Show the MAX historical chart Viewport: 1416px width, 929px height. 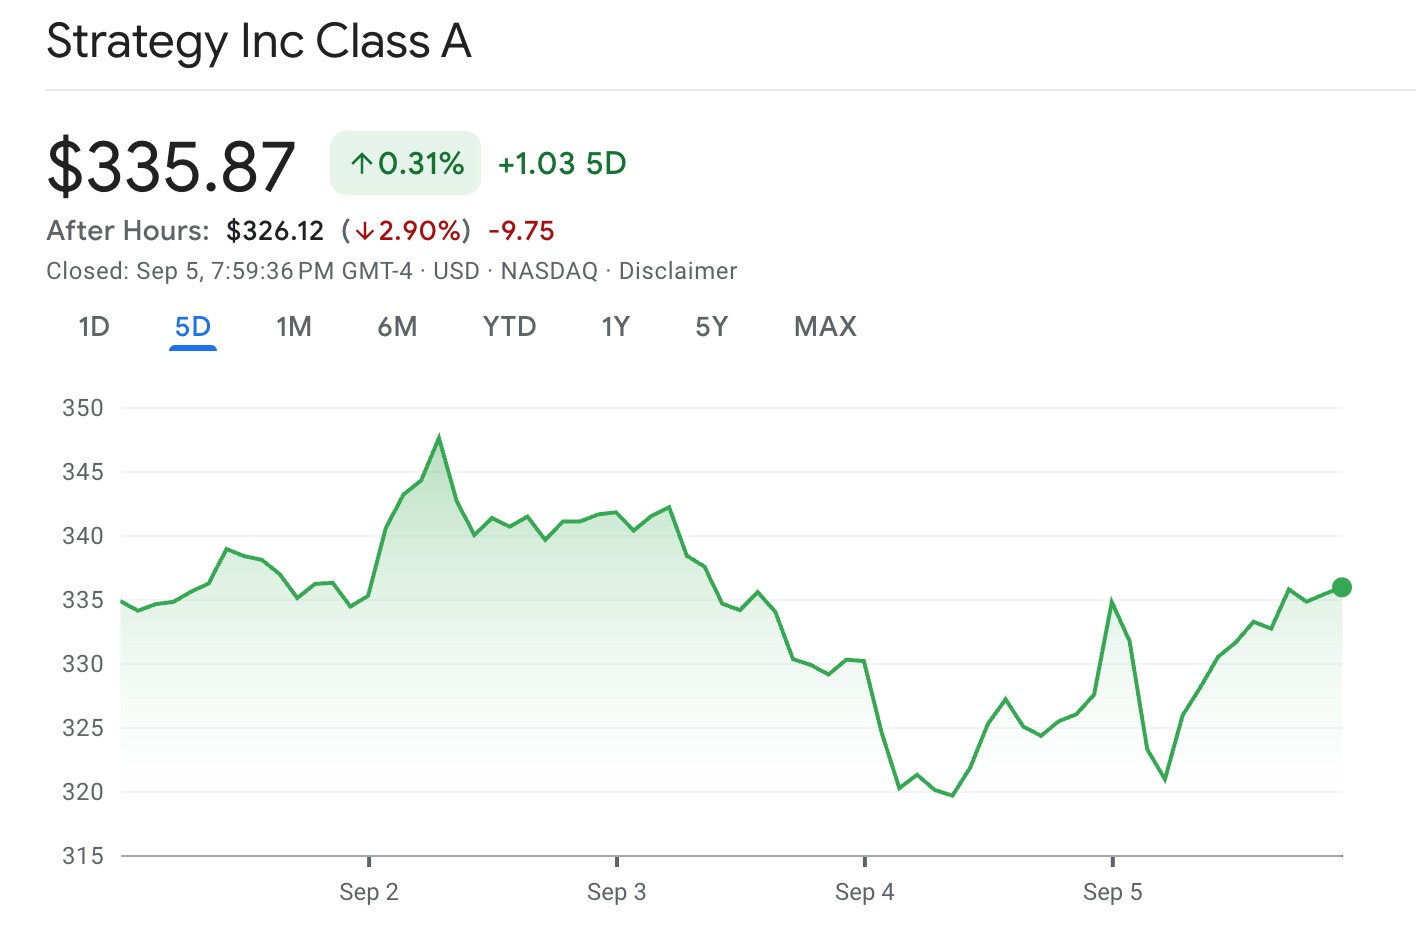click(x=825, y=326)
